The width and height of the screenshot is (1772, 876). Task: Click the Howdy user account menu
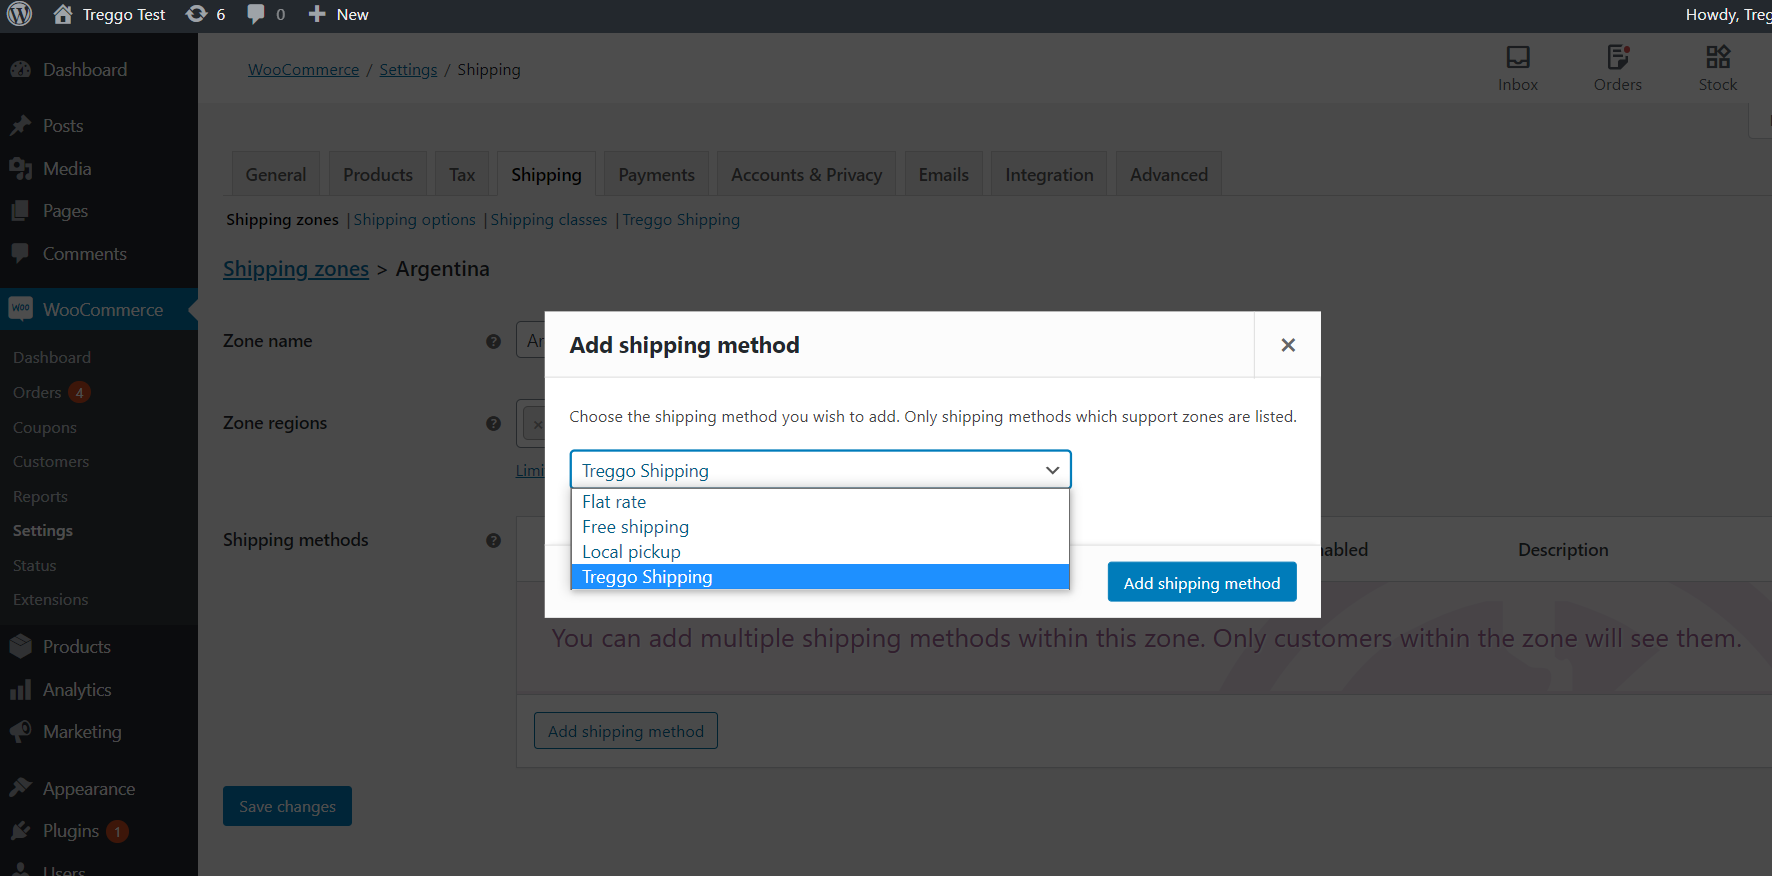[x=1728, y=14]
